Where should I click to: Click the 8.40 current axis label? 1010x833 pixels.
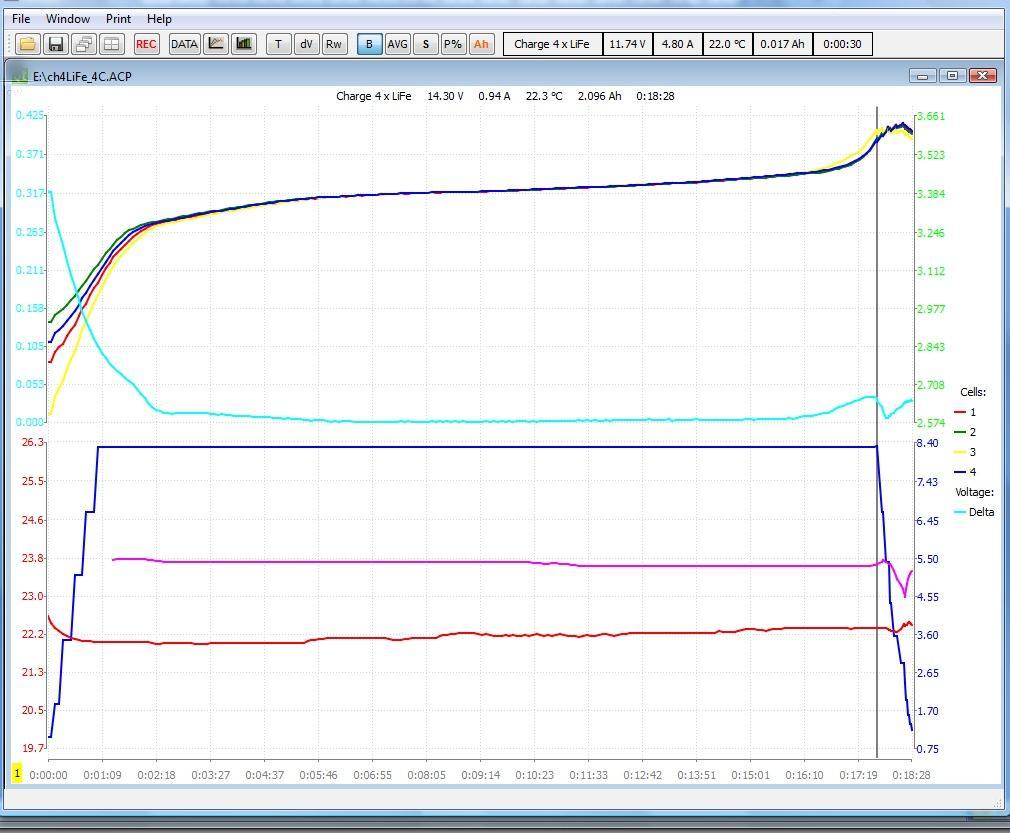(x=928, y=443)
